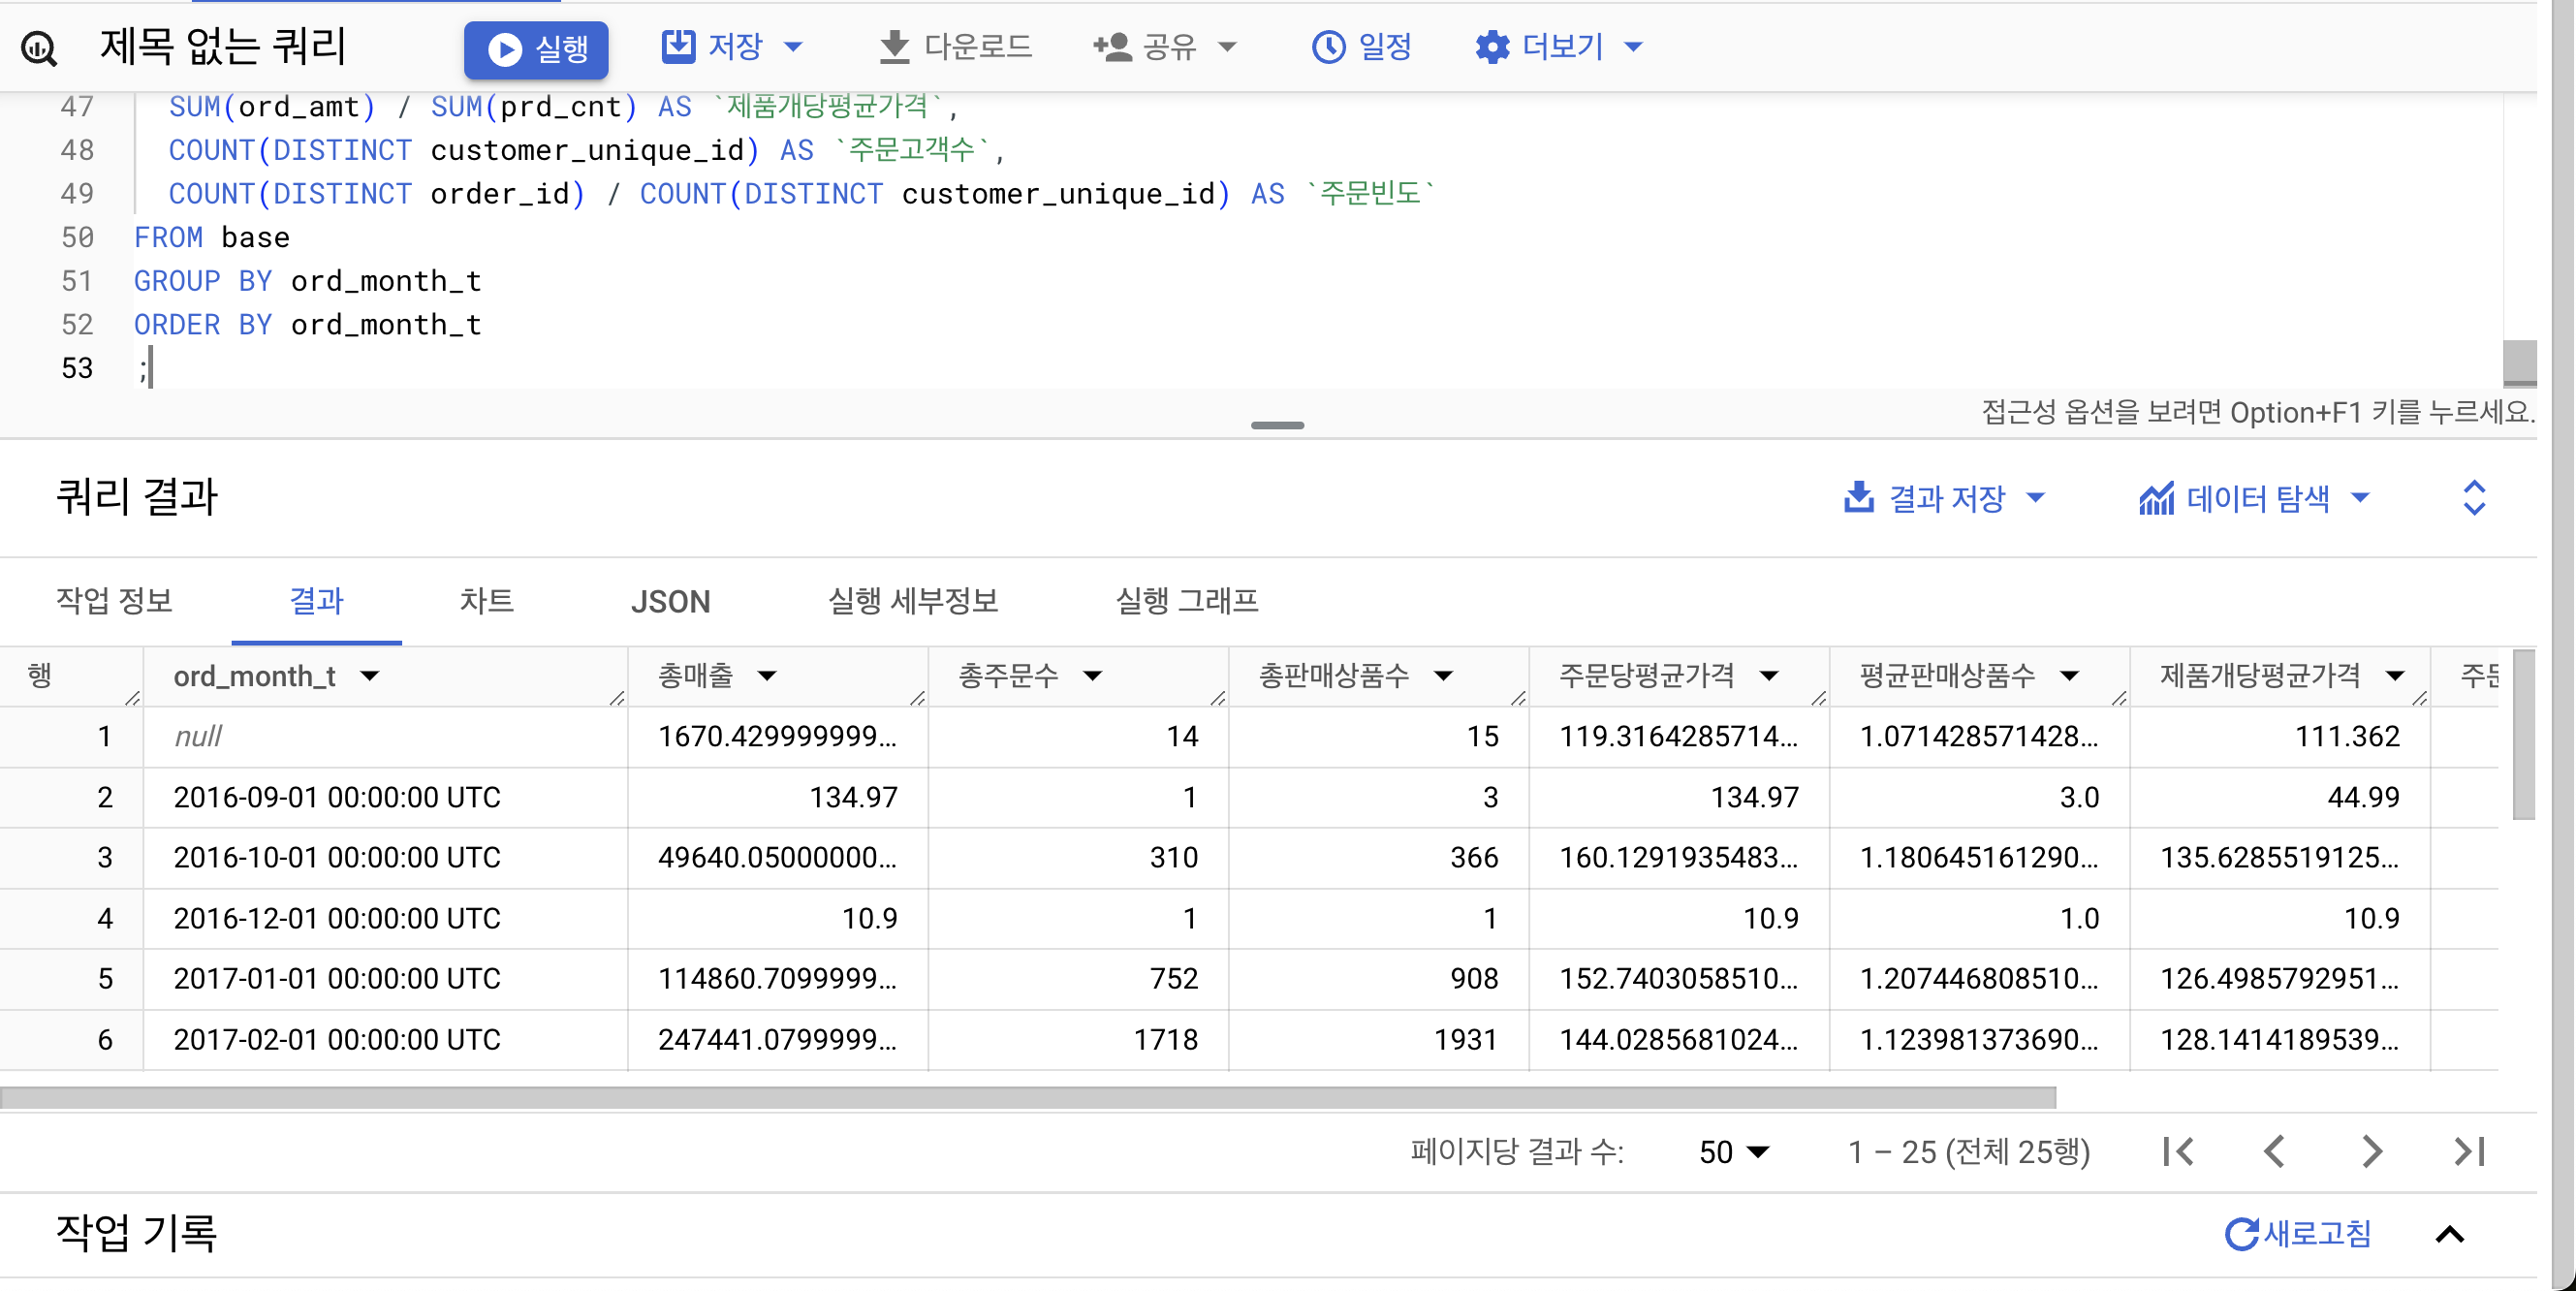The height and width of the screenshot is (1291, 2576).
Task: Click 새로고침 refresh link
Action: 2297,1234
